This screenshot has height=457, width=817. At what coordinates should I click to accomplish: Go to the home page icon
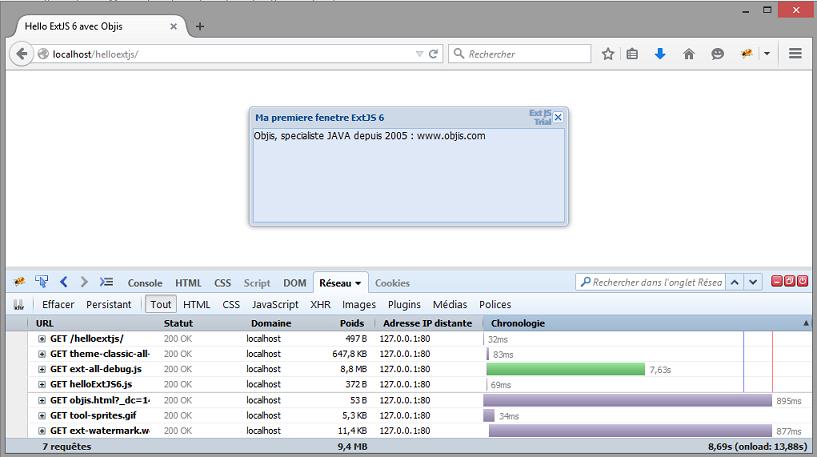[x=689, y=54]
